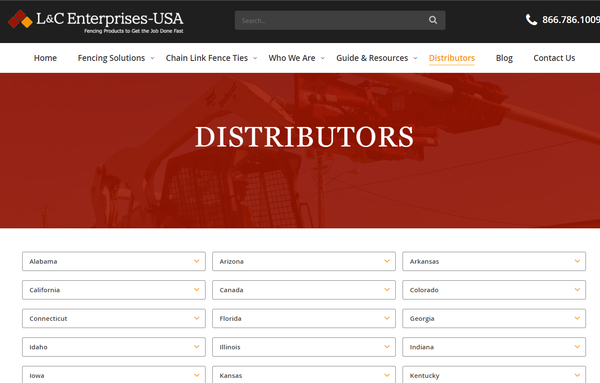Image resolution: width=600 pixels, height=383 pixels.
Task: Click chevron next to Fencing Solutions
Action: pyautogui.click(x=152, y=58)
